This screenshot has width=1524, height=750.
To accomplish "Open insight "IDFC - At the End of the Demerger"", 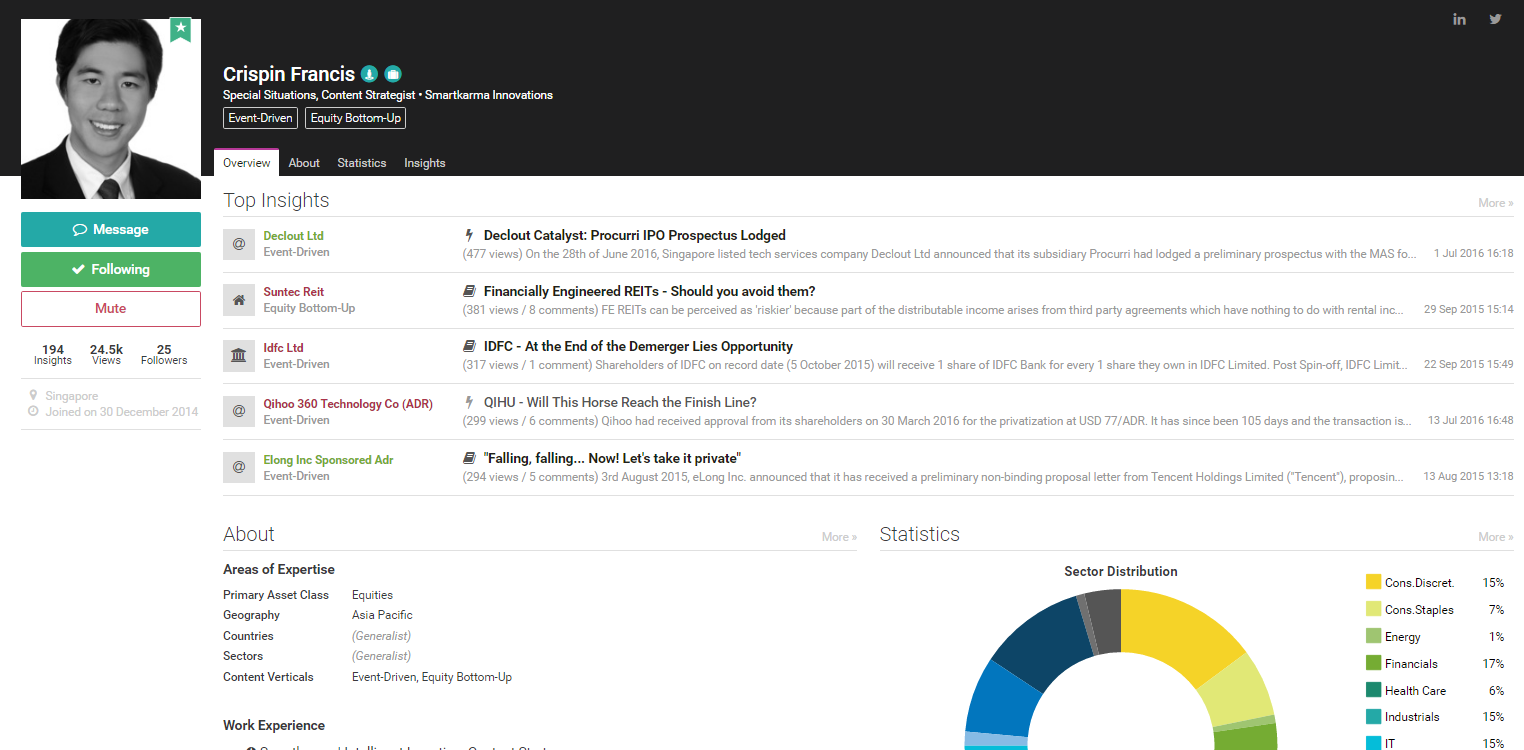I will (638, 347).
